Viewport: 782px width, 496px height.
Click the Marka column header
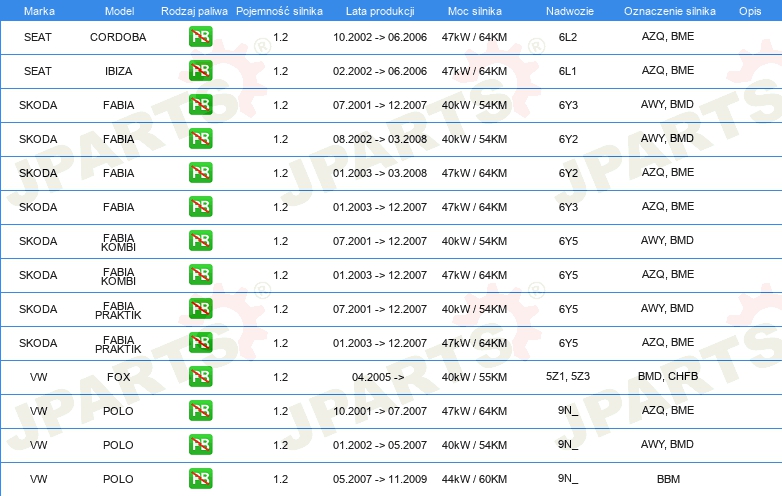tap(38, 9)
